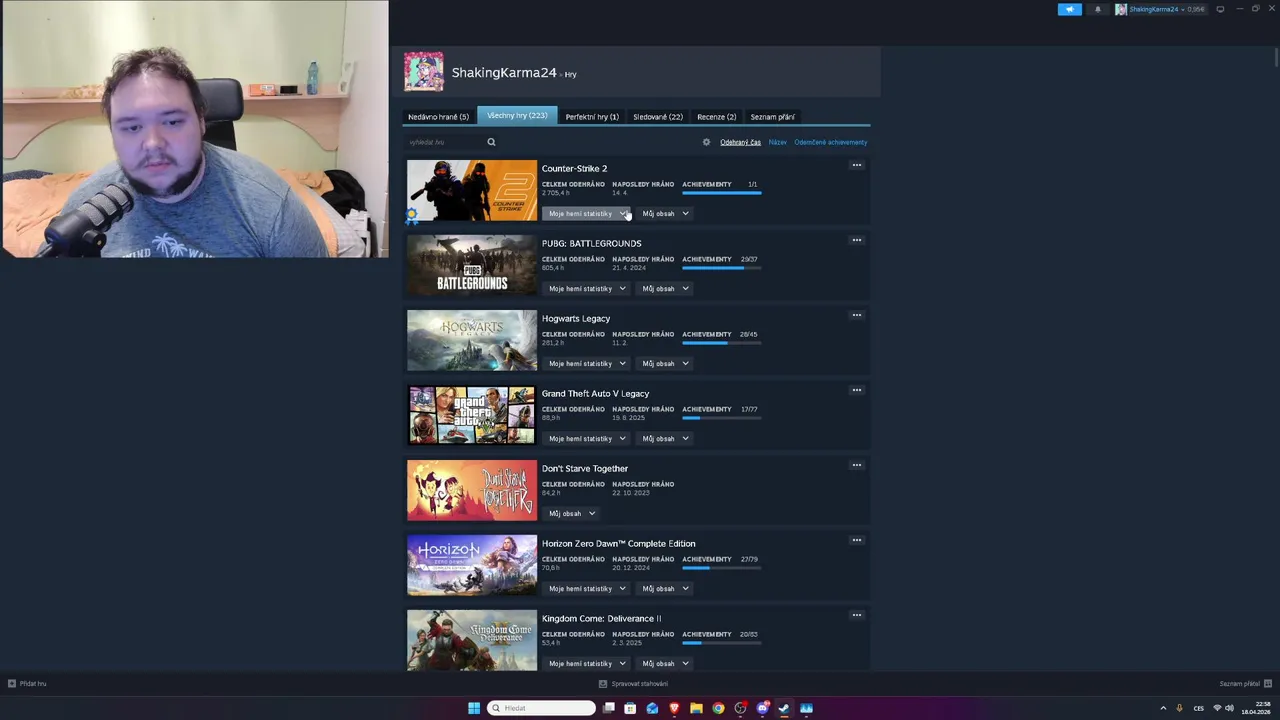The height and width of the screenshot is (720, 1280).
Task: Open File Explorer from taskbar
Action: (x=696, y=708)
